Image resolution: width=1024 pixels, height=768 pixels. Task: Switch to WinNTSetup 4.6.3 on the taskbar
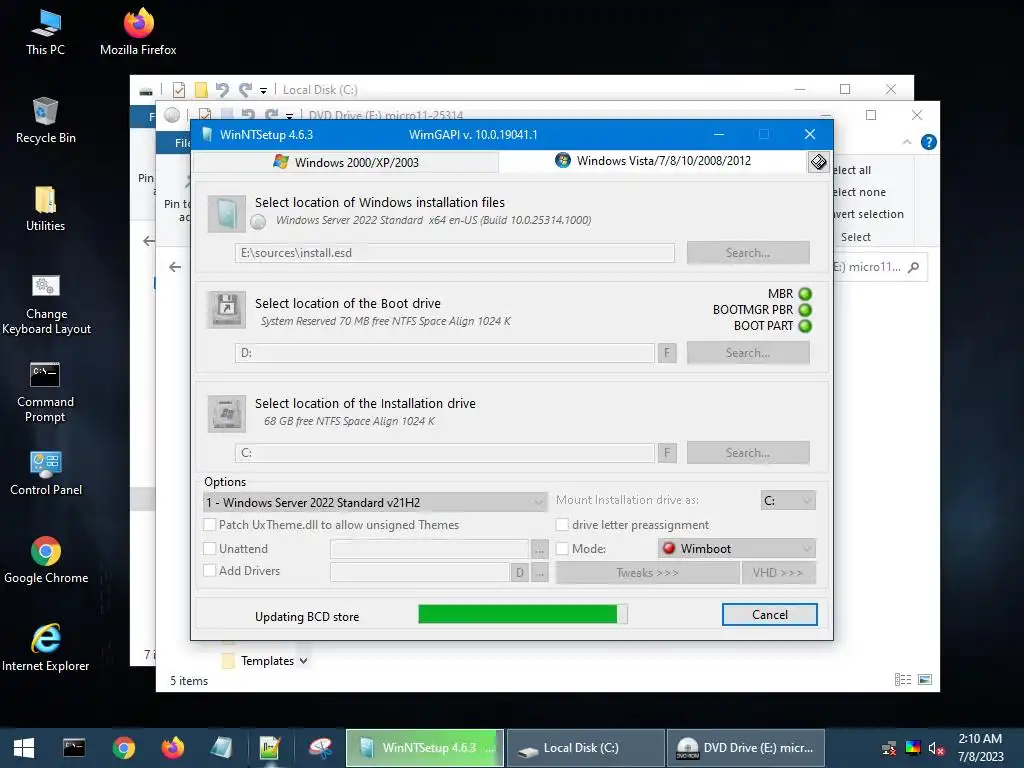(424, 748)
